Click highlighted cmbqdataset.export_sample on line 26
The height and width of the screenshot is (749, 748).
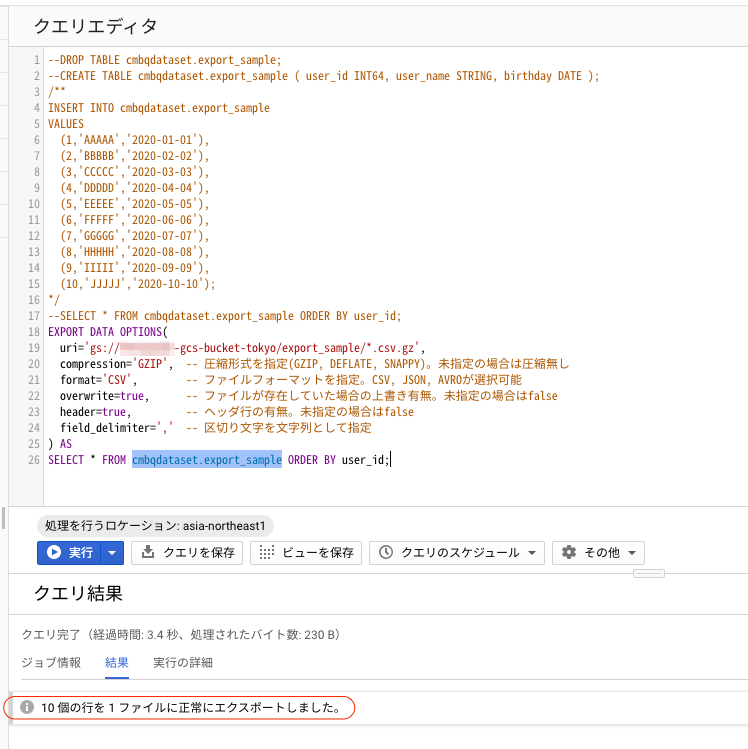[x=206, y=460]
